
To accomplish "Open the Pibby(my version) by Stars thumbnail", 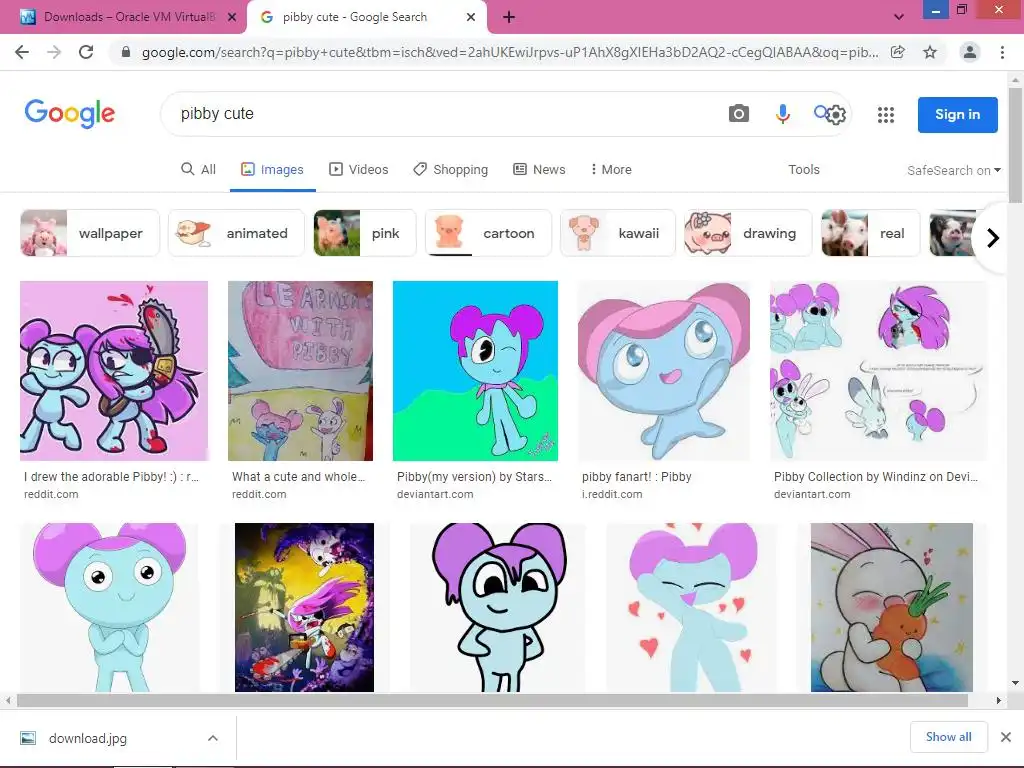I will coord(475,371).
